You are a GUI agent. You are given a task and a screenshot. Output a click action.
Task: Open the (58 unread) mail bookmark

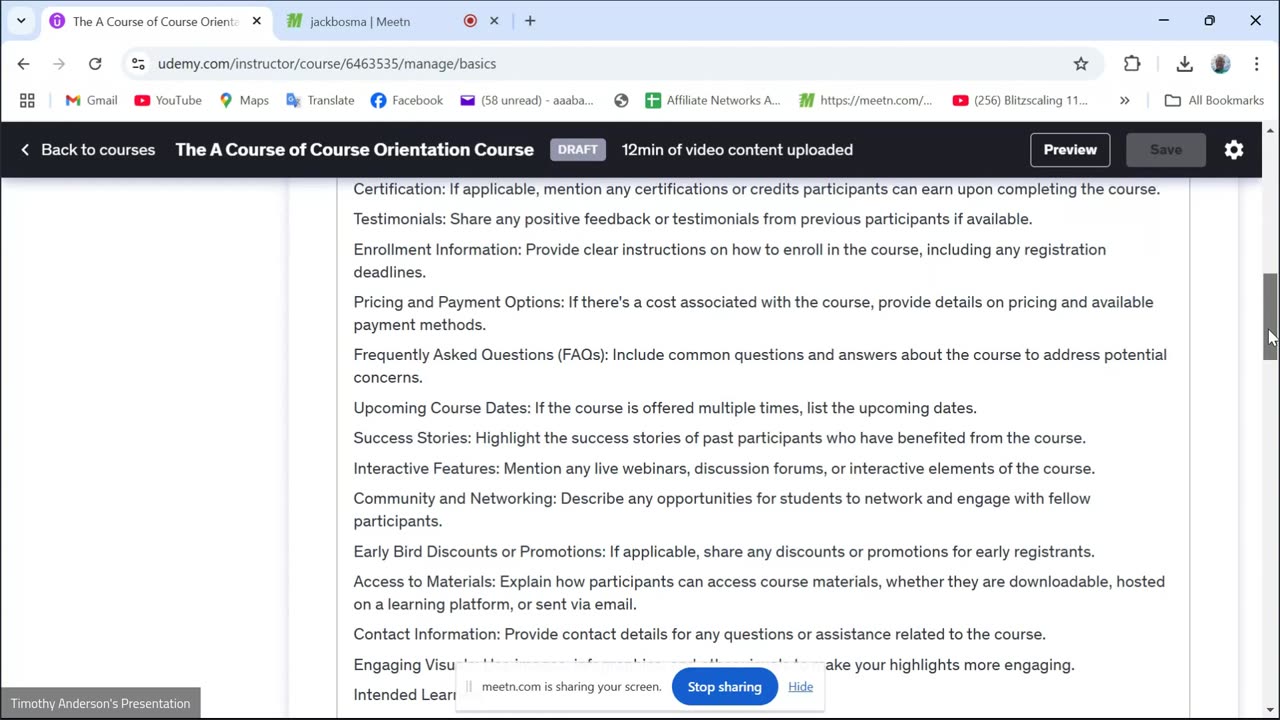tap(527, 100)
